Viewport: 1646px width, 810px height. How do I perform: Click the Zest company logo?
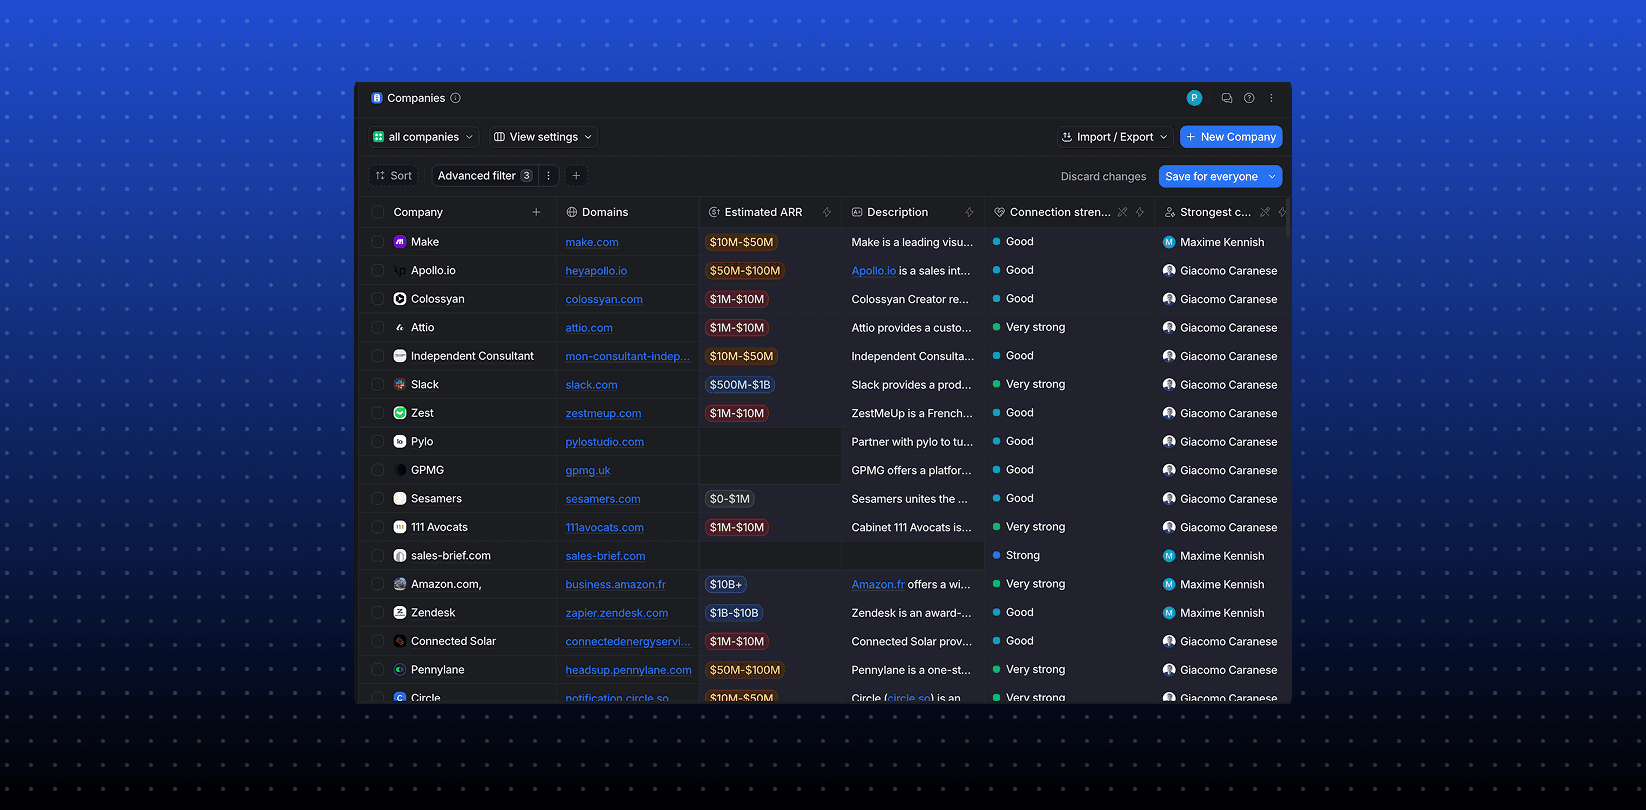point(400,413)
